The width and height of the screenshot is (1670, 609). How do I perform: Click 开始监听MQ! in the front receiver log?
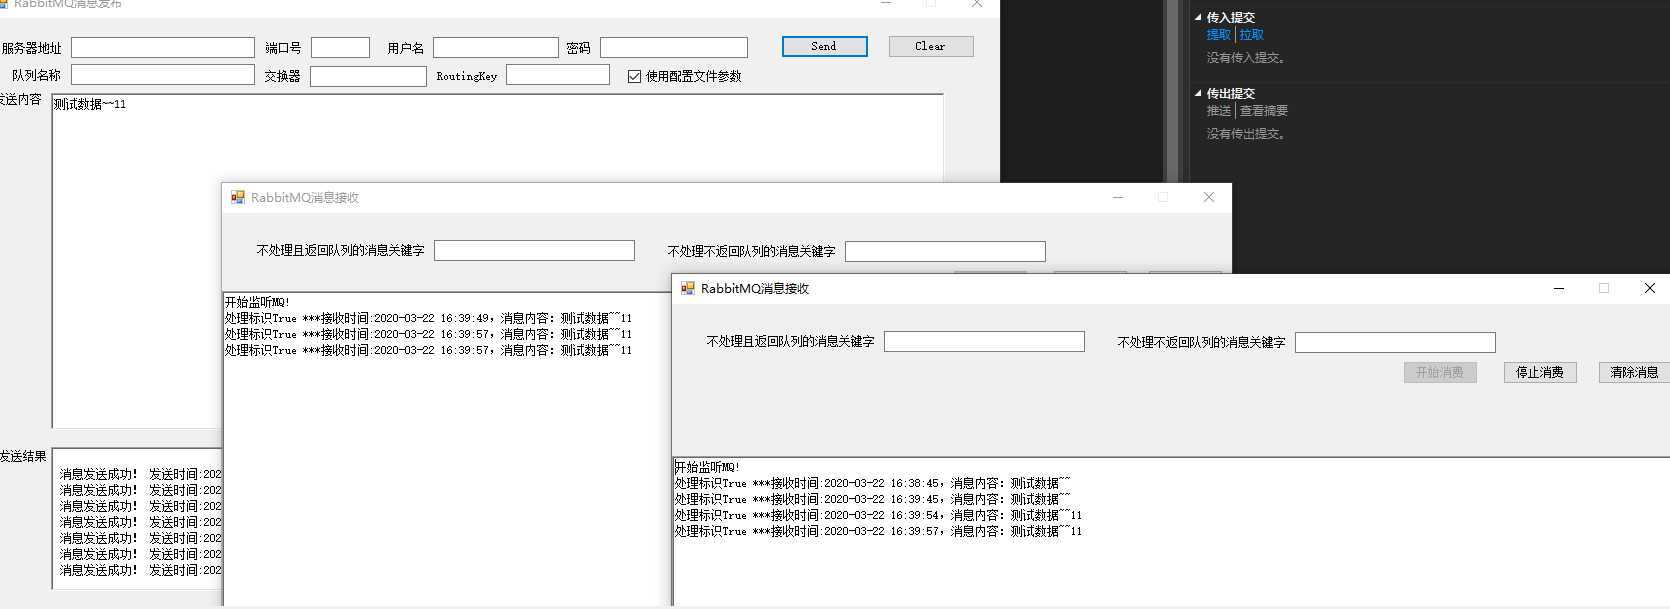708,467
